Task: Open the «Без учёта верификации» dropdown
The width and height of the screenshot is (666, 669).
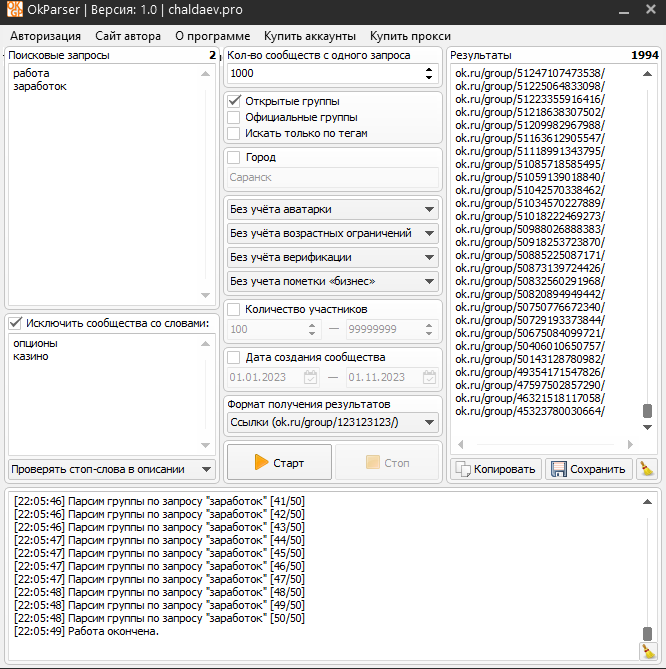Action: click(x=332, y=257)
